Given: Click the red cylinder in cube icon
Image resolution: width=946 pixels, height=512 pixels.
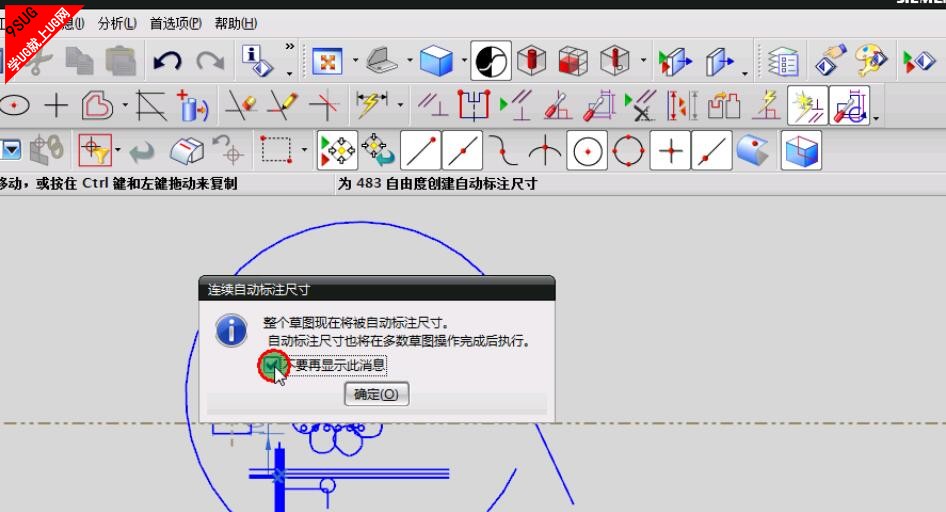Looking at the screenshot, I should point(532,61).
